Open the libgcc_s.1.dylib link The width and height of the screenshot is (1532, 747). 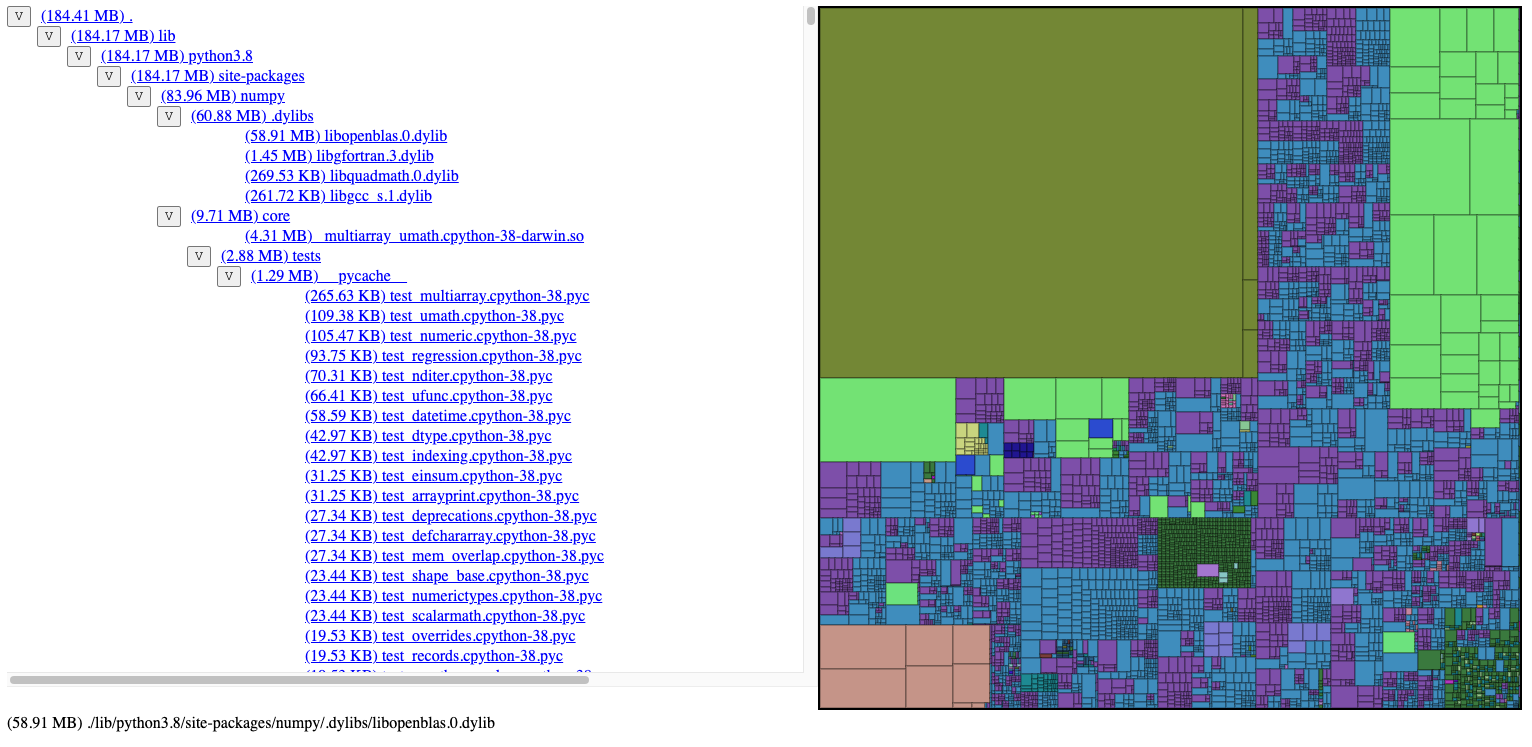tap(338, 195)
